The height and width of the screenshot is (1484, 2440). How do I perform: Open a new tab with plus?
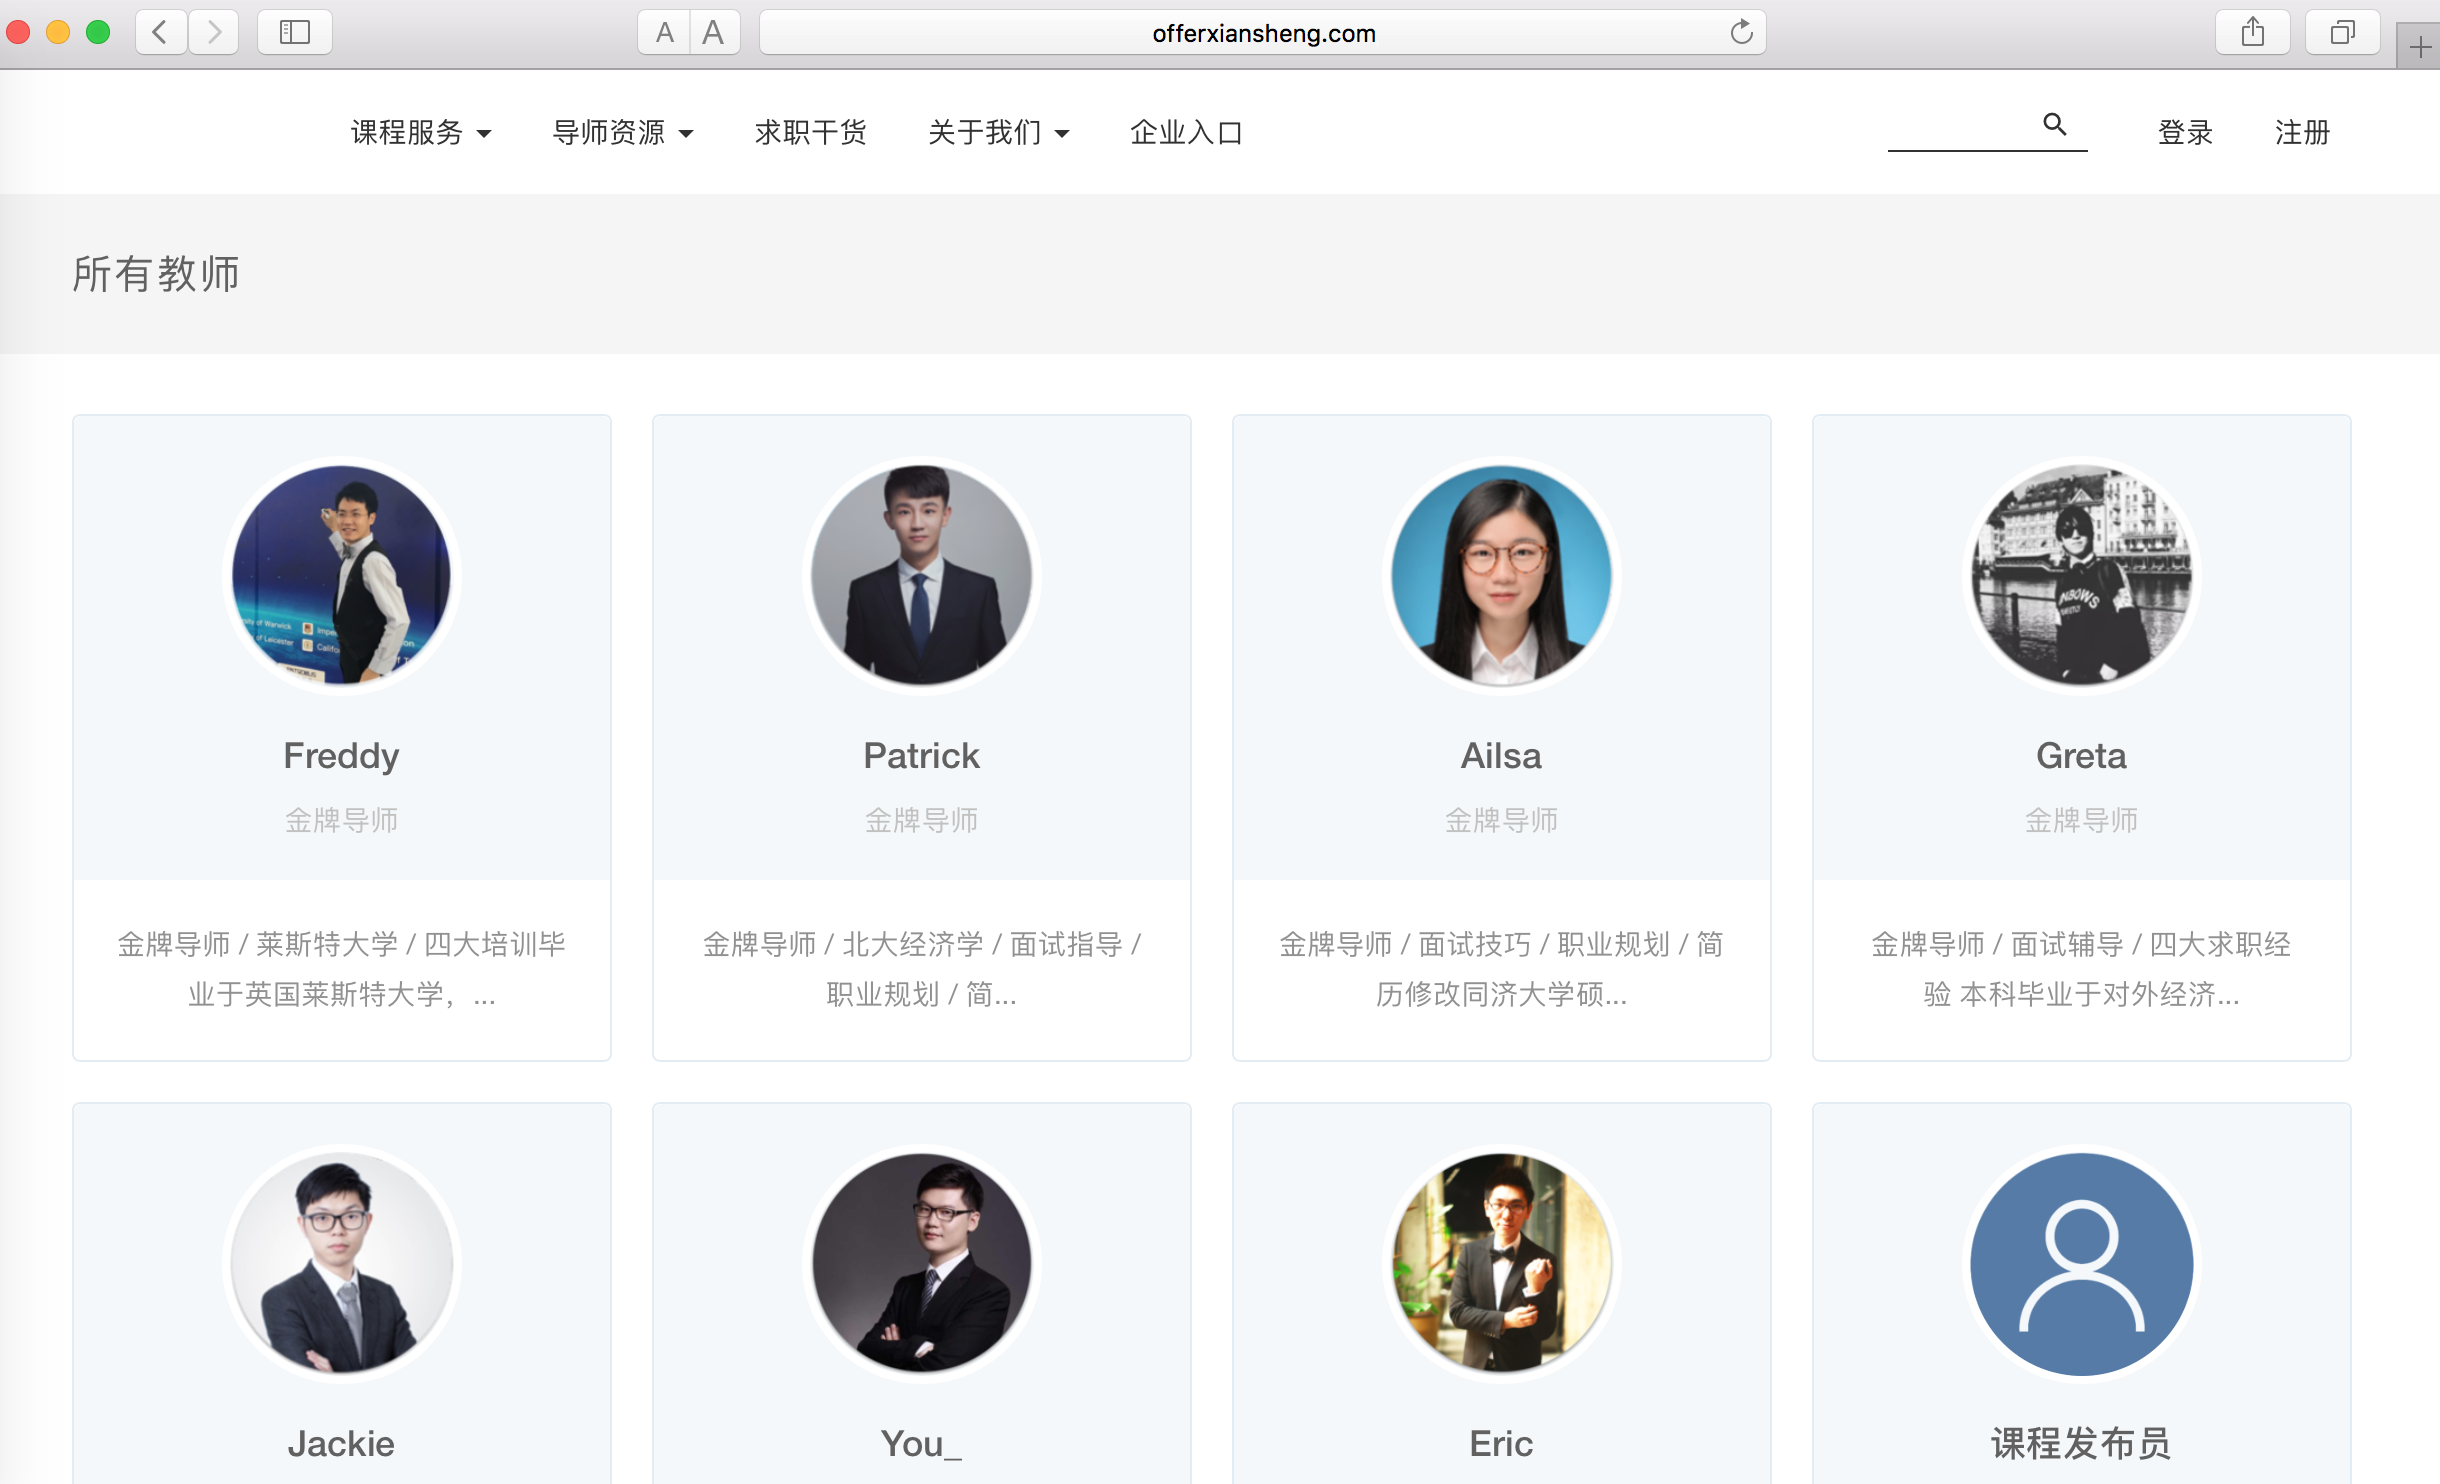click(x=2419, y=47)
